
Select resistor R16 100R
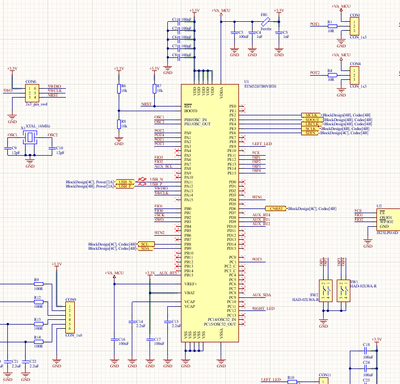(39, 342)
